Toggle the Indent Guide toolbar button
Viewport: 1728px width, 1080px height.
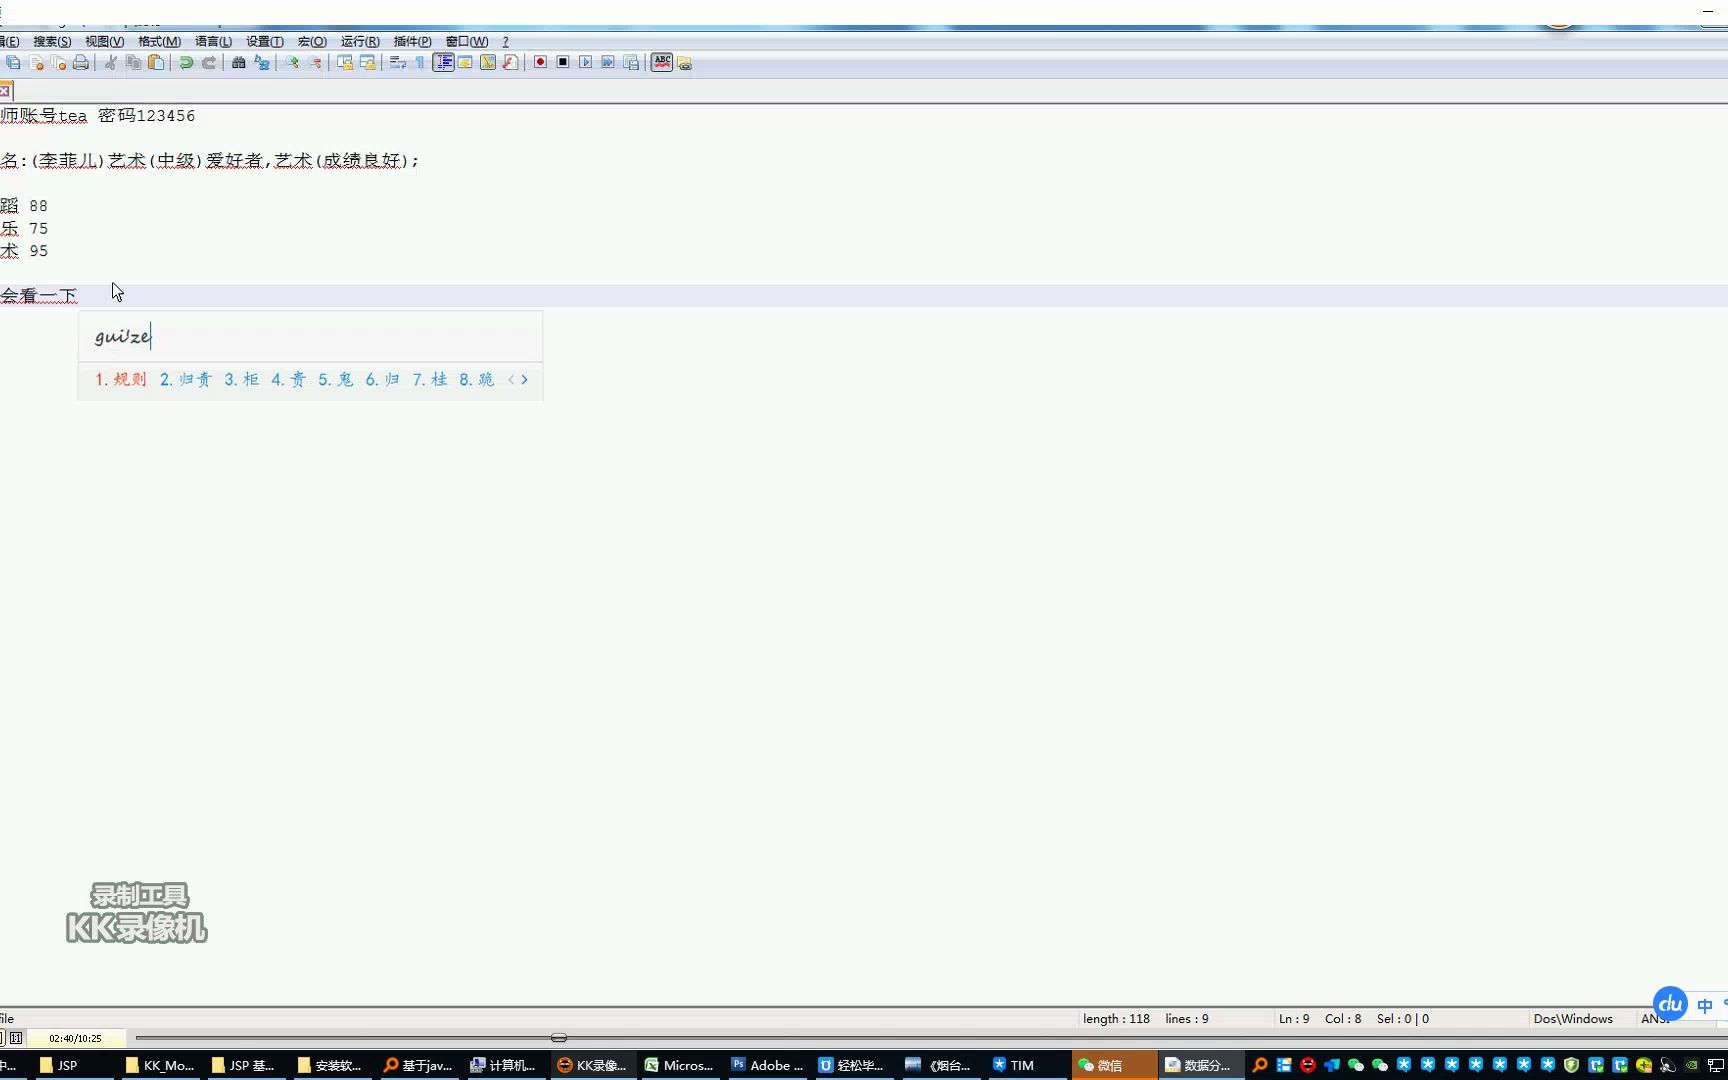[x=443, y=63]
